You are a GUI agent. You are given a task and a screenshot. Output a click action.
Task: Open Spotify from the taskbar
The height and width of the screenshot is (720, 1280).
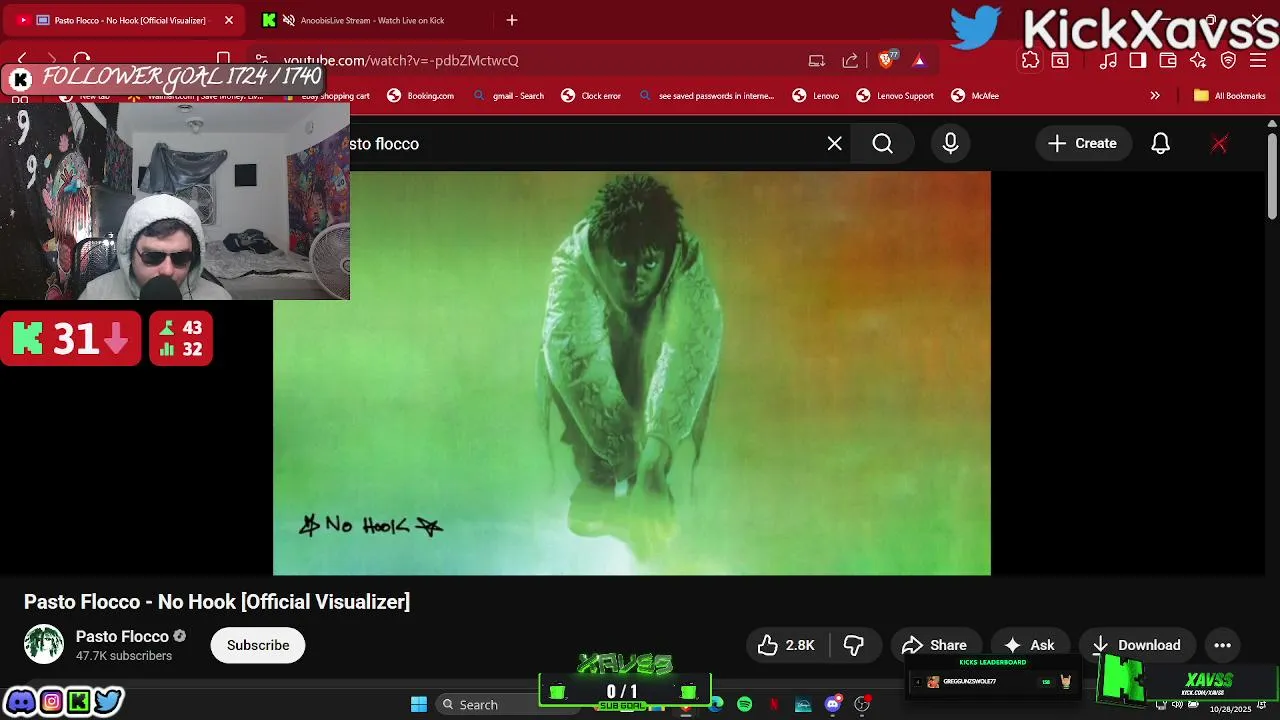point(745,704)
